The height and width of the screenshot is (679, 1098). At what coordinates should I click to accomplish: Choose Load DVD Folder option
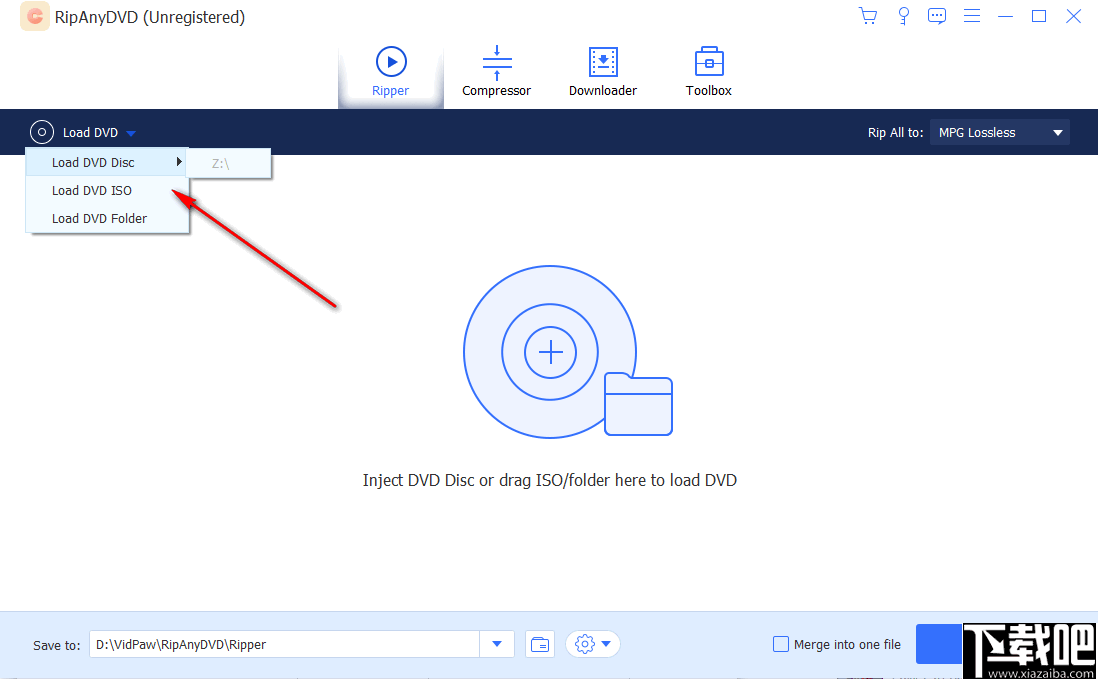[100, 218]
